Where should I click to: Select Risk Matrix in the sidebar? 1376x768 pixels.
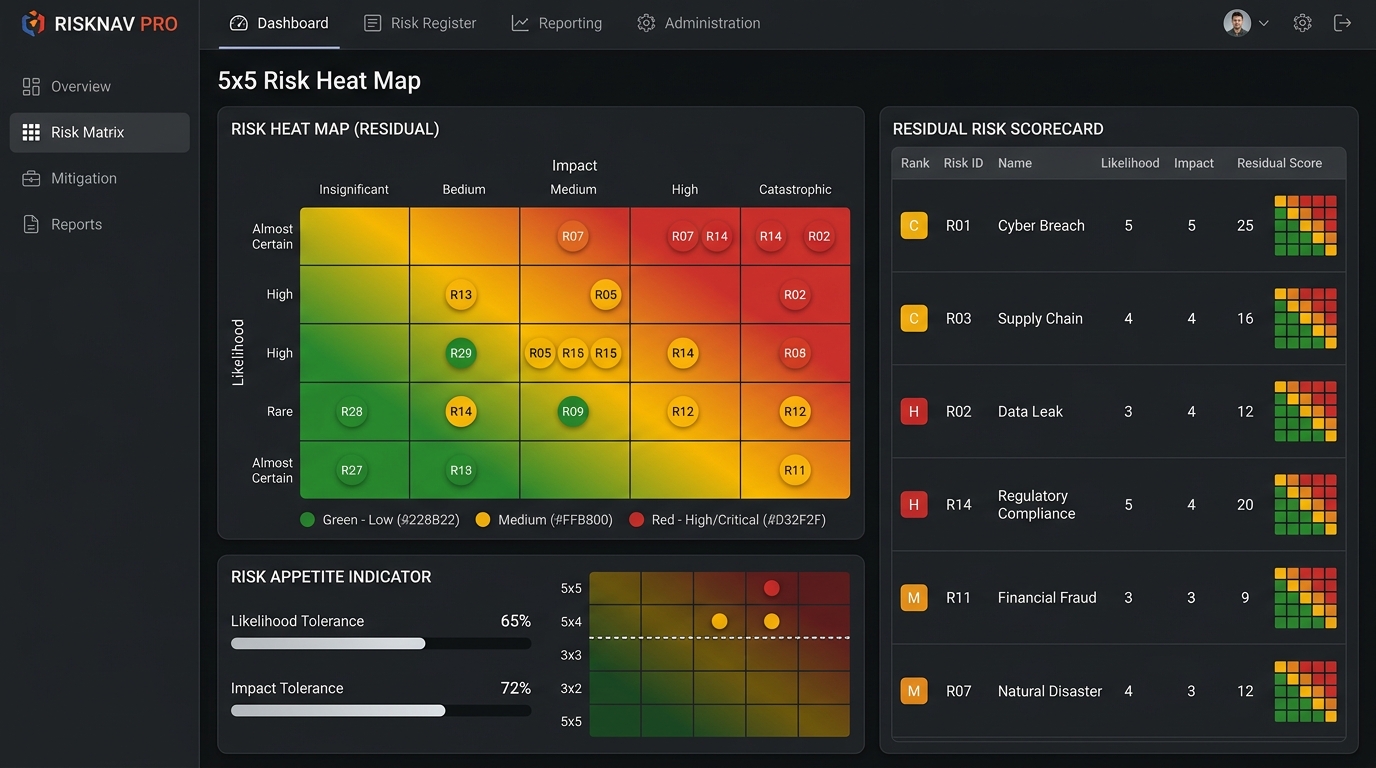click(99, 132)
